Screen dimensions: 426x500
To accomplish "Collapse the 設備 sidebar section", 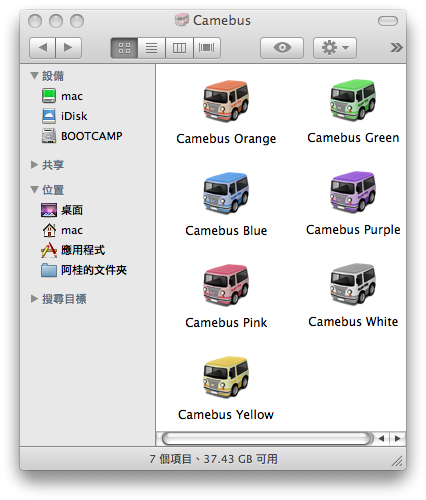I will [34, 76].
